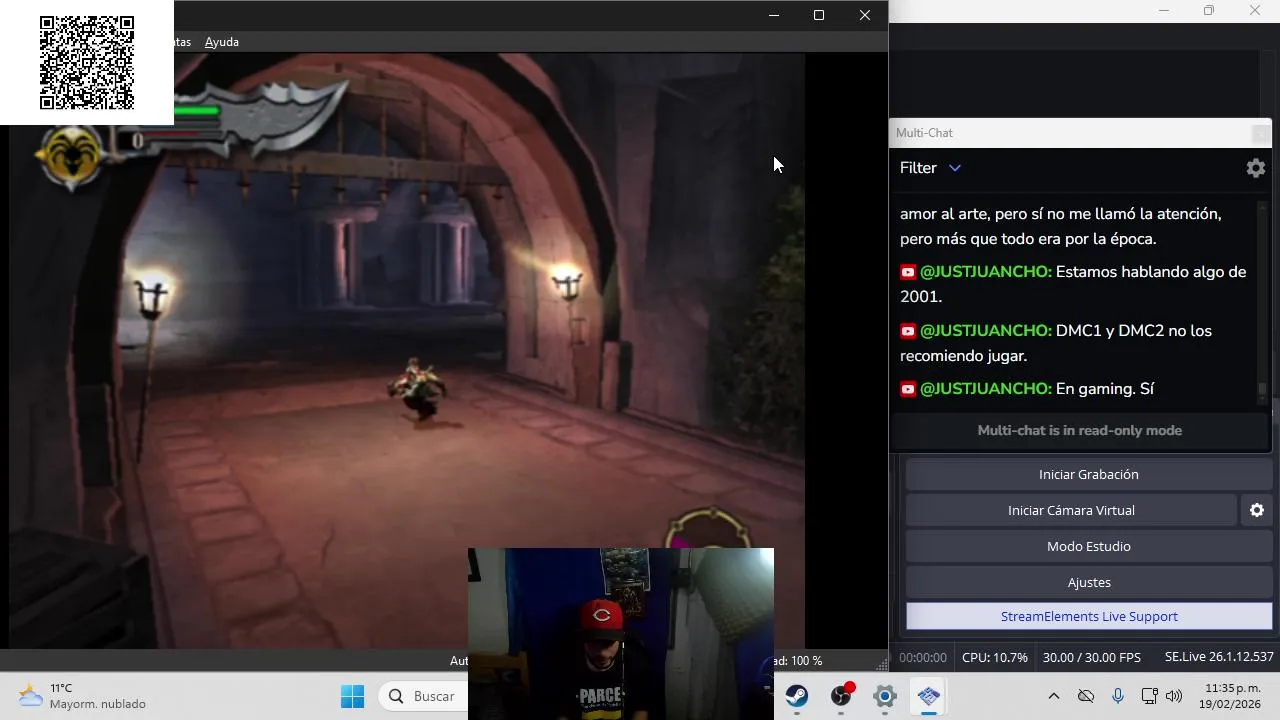Click Iniciar Cámara Virtual button
This screenshot has width=1280, height=720.
click(x=1071, y=510)
